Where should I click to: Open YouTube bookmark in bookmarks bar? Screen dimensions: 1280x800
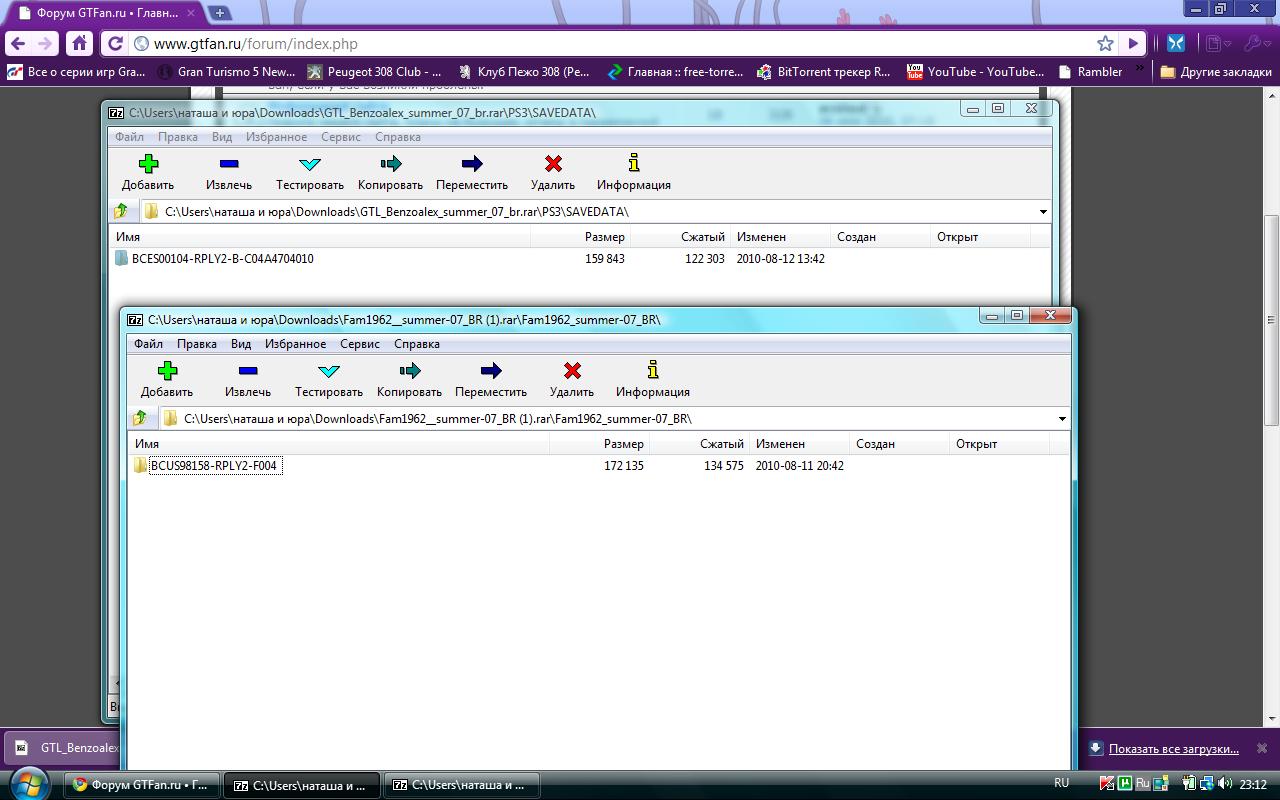[976, 71]
